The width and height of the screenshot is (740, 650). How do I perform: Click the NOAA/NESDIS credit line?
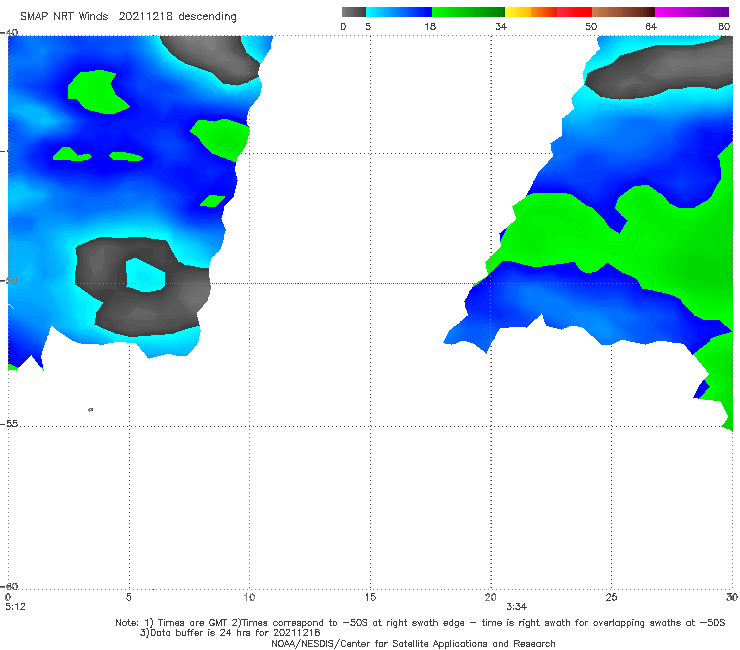(413, 643)
